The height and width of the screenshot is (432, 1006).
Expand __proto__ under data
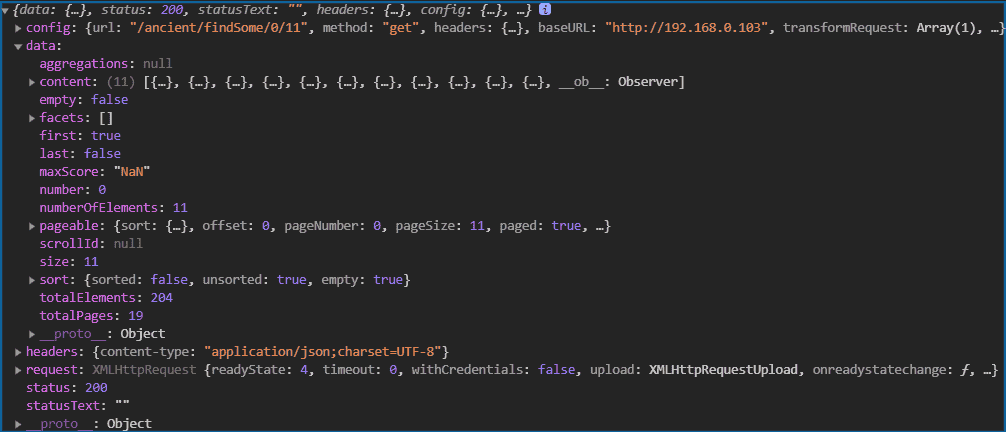32,334
